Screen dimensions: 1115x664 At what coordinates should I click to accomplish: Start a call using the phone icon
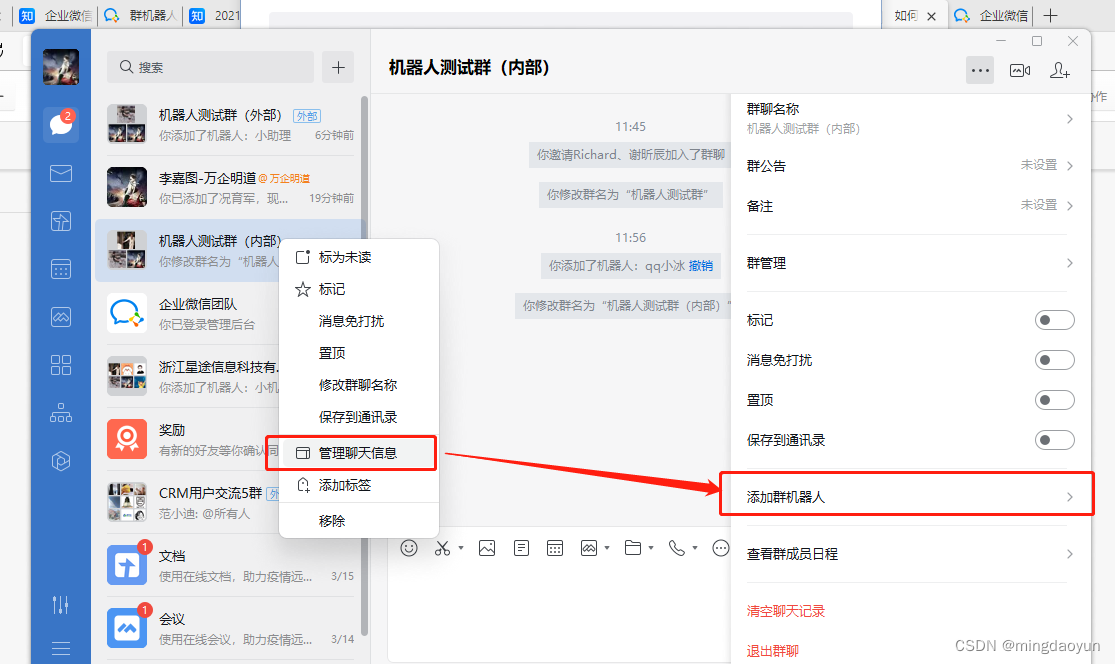(x=676, y=548)
